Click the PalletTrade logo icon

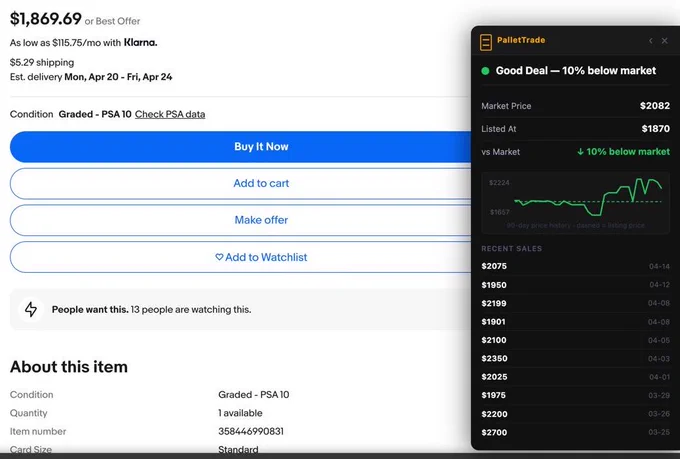click(486, 42)
